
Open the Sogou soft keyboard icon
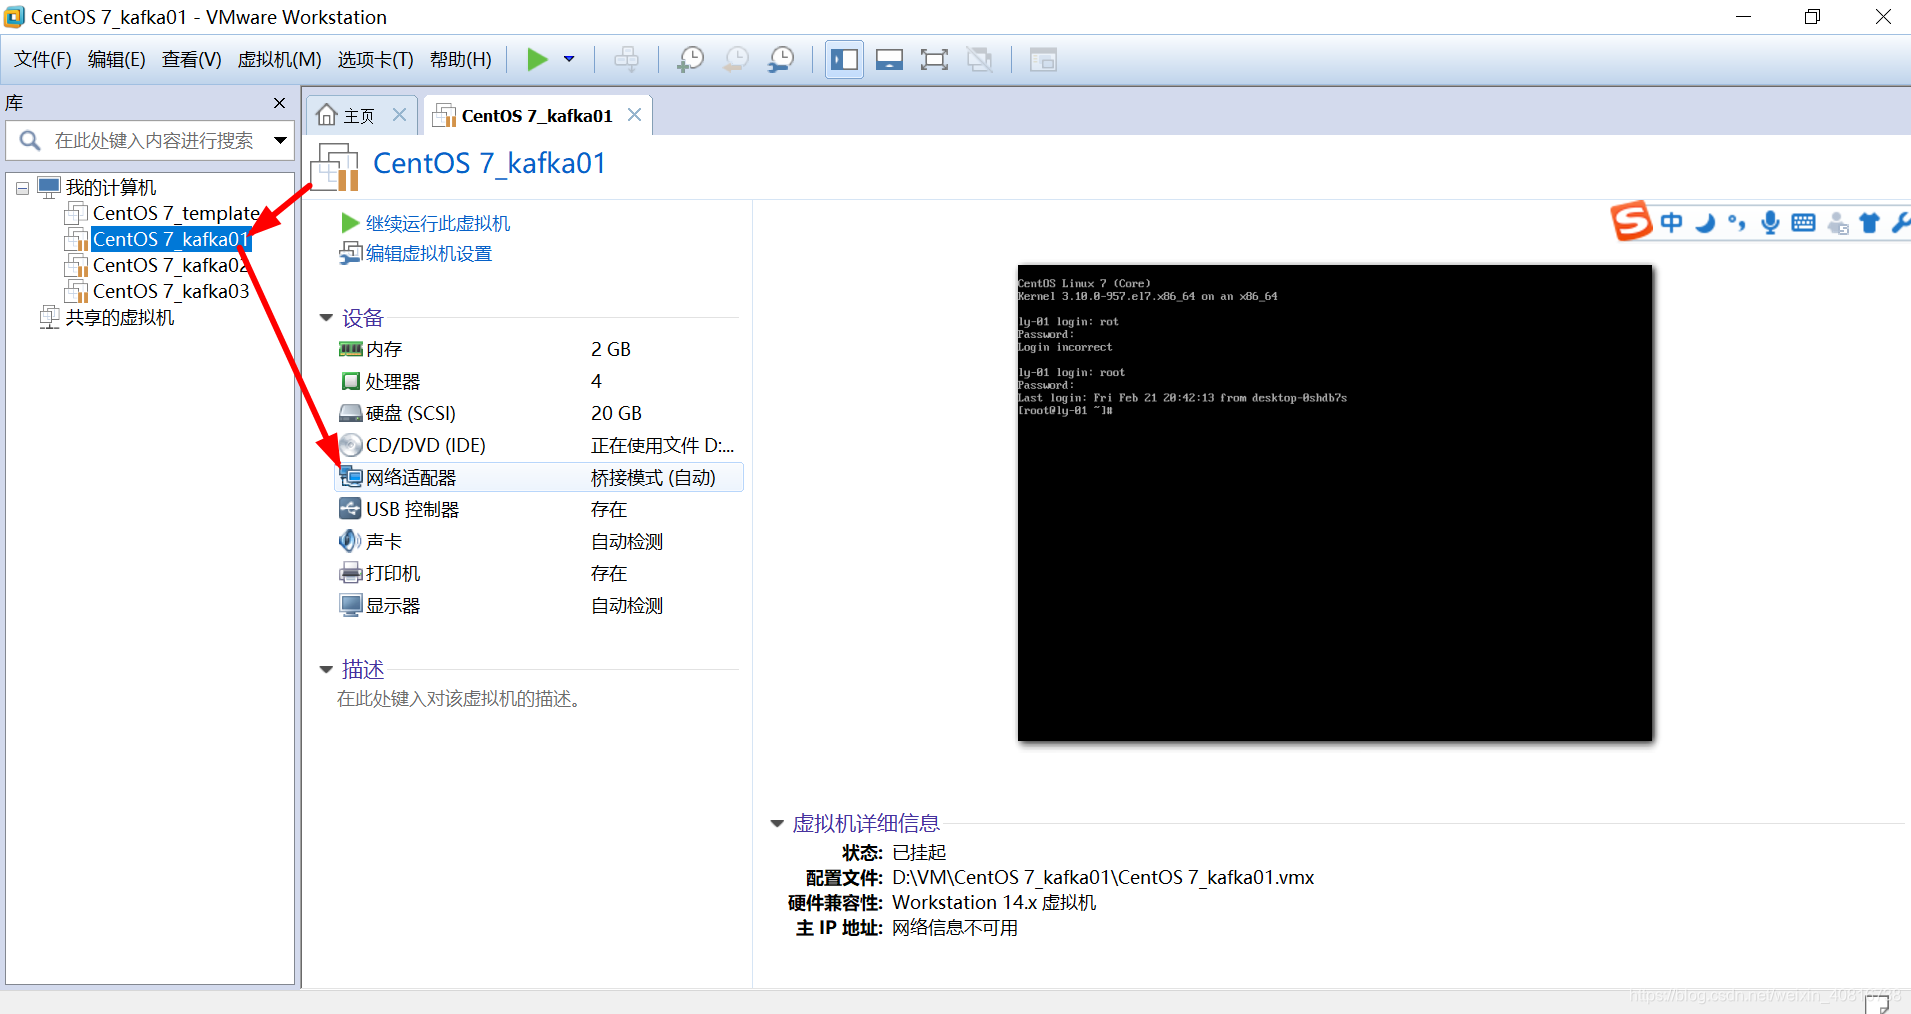pyautogui.click(x=1803, y=222)
